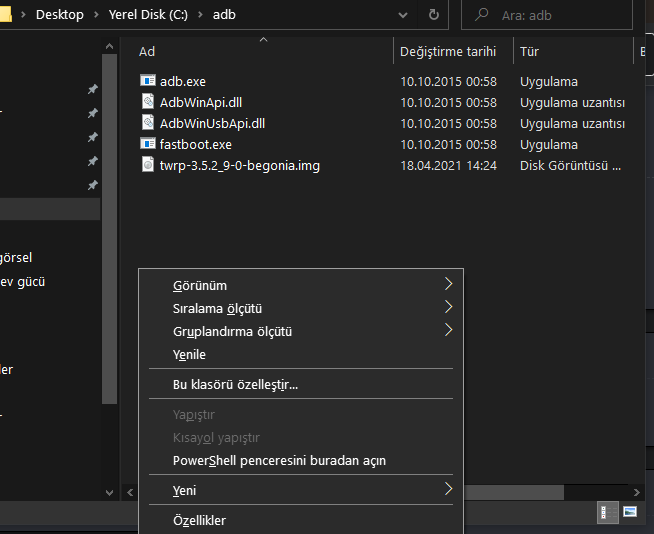Switch to large icons view in status bar
This screenshot has height=534, width=654.
click(630, 512)
